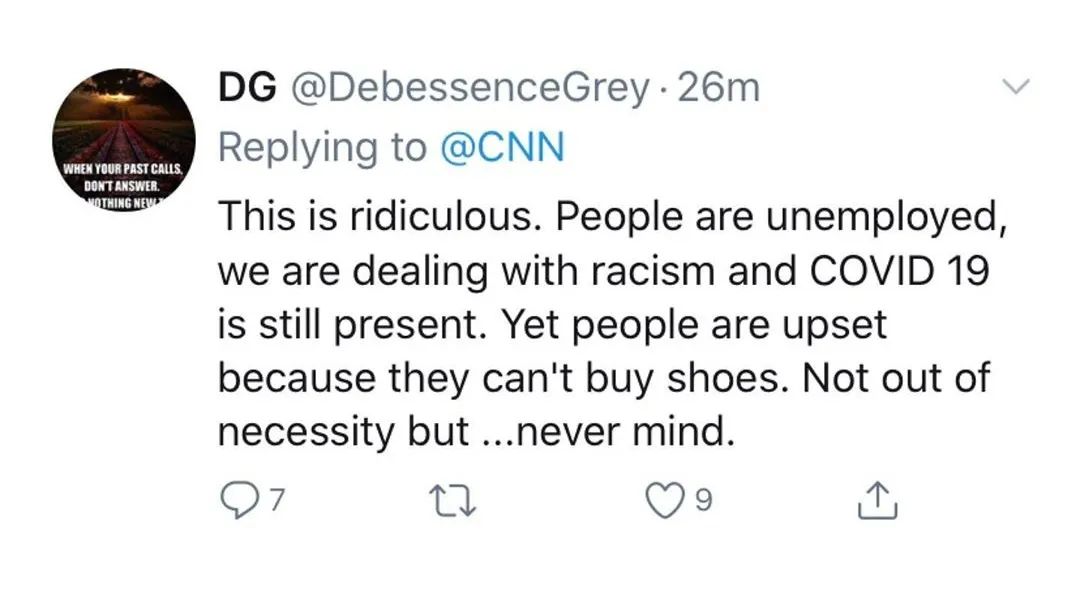The image size is (1080, 595).
Task: Click the word "shoes" in the tweet
Action: tap(722, 378)
